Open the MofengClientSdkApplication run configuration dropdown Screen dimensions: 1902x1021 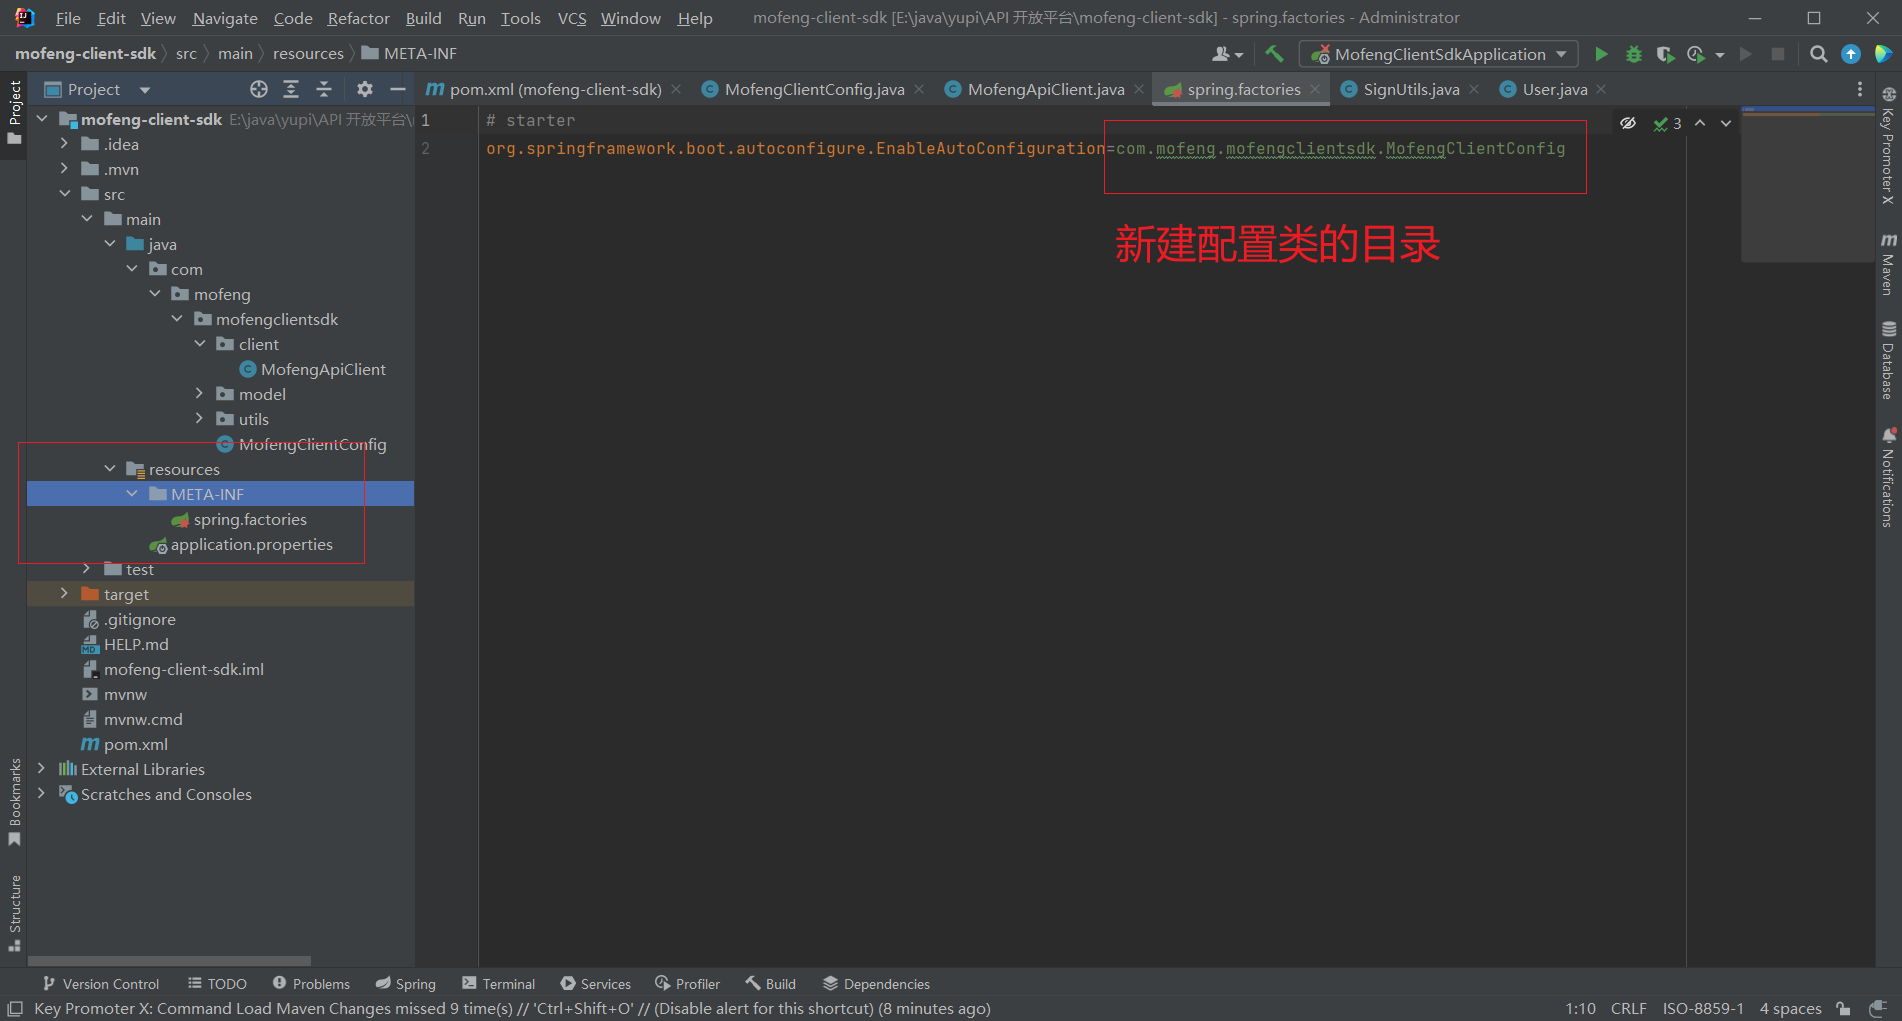pos(1439,54)
